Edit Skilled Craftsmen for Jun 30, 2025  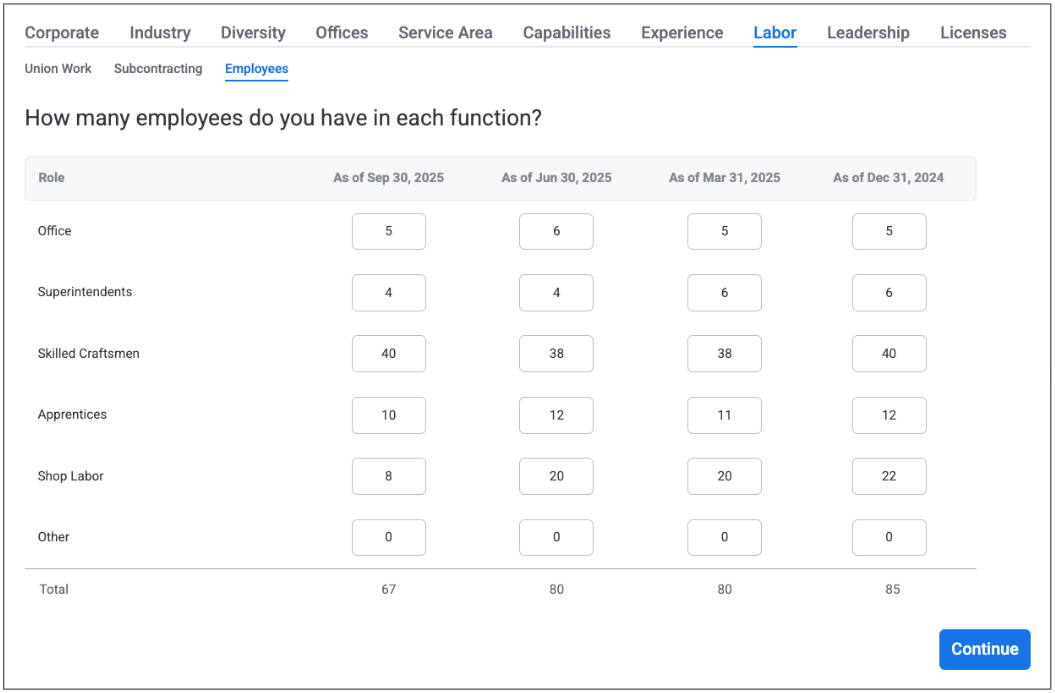[x=556, y=354]
